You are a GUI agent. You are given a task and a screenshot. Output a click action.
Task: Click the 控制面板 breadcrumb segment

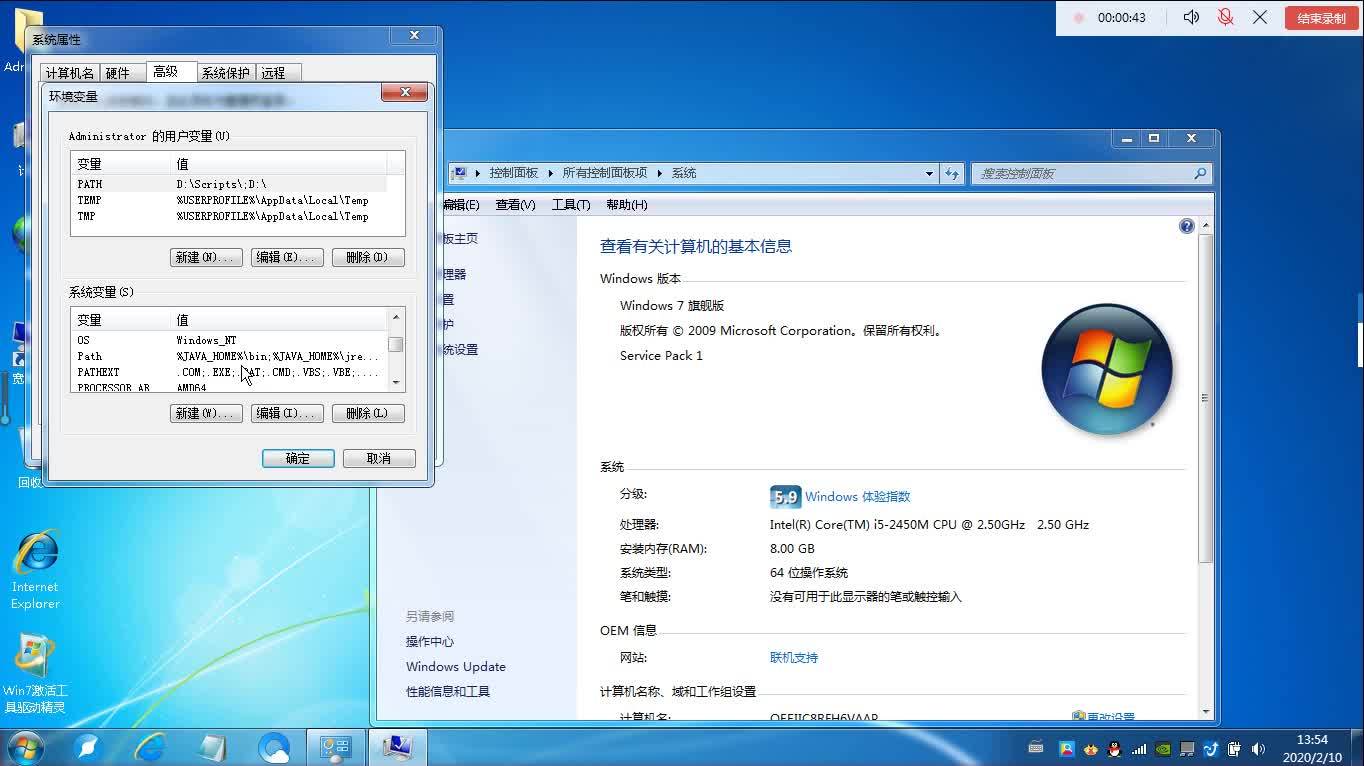click(x=513, y=173)
